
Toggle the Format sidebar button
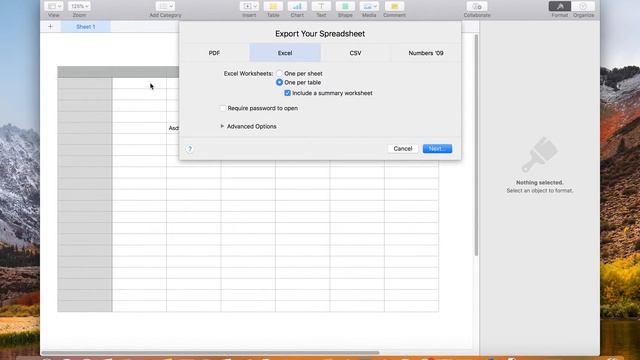pos(560,7)
